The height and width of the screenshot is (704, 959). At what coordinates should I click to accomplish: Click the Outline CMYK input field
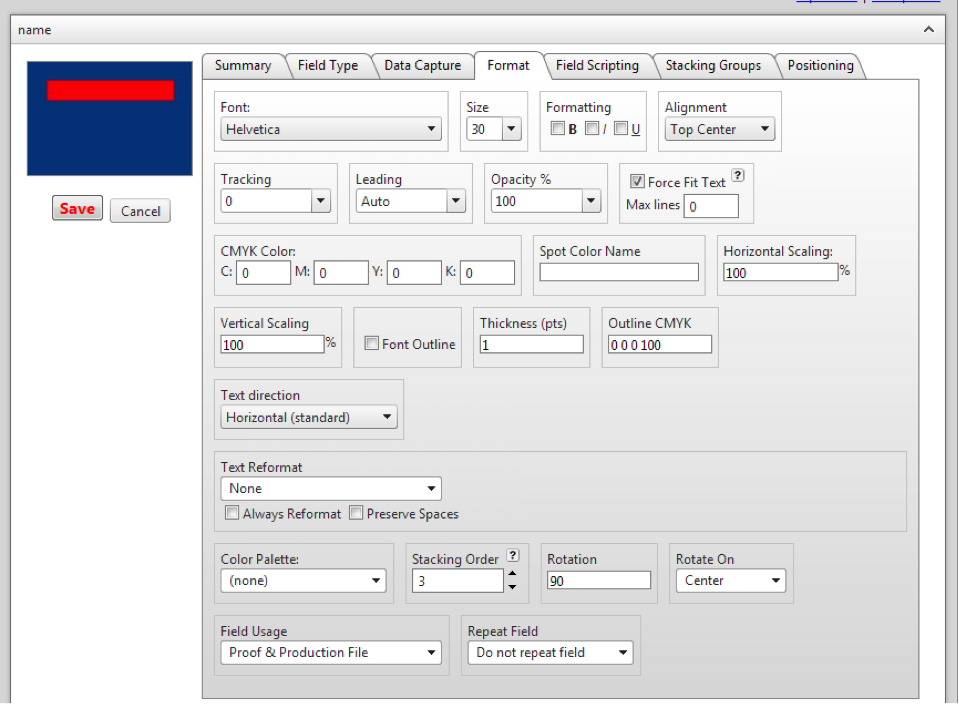pos(660,344)
